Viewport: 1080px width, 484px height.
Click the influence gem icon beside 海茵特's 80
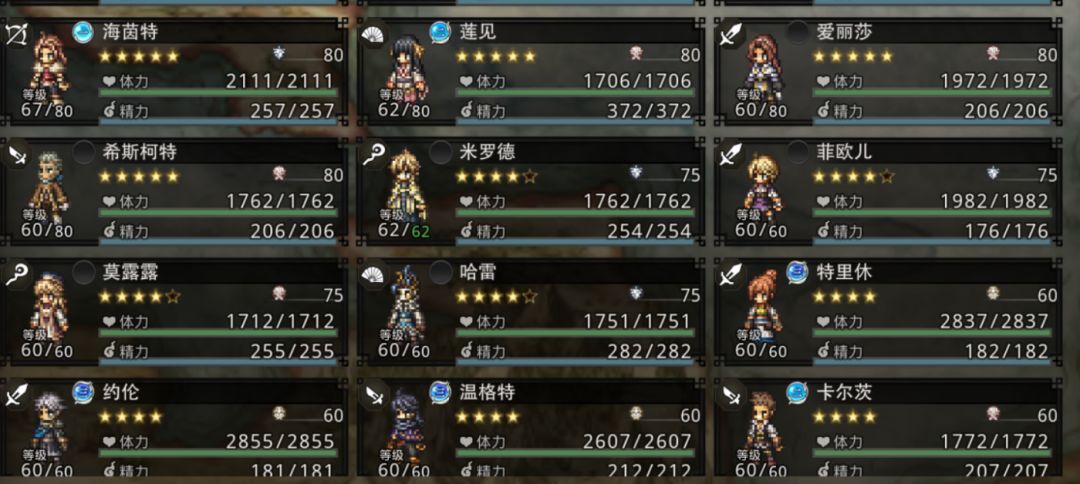tap(279, 53)
